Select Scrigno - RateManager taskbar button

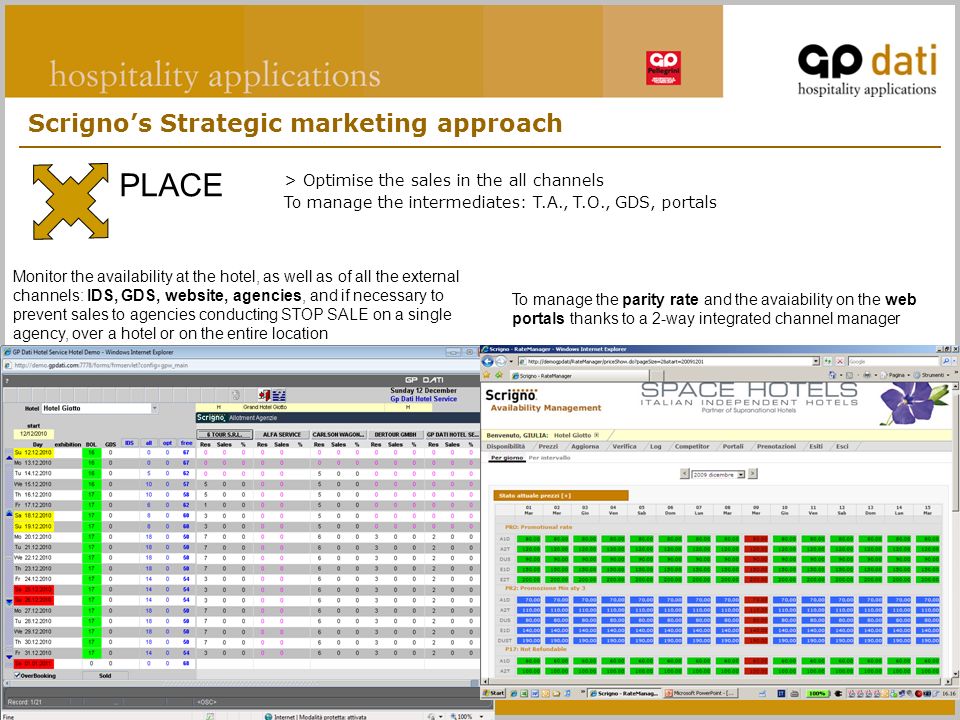coord(624,693)
